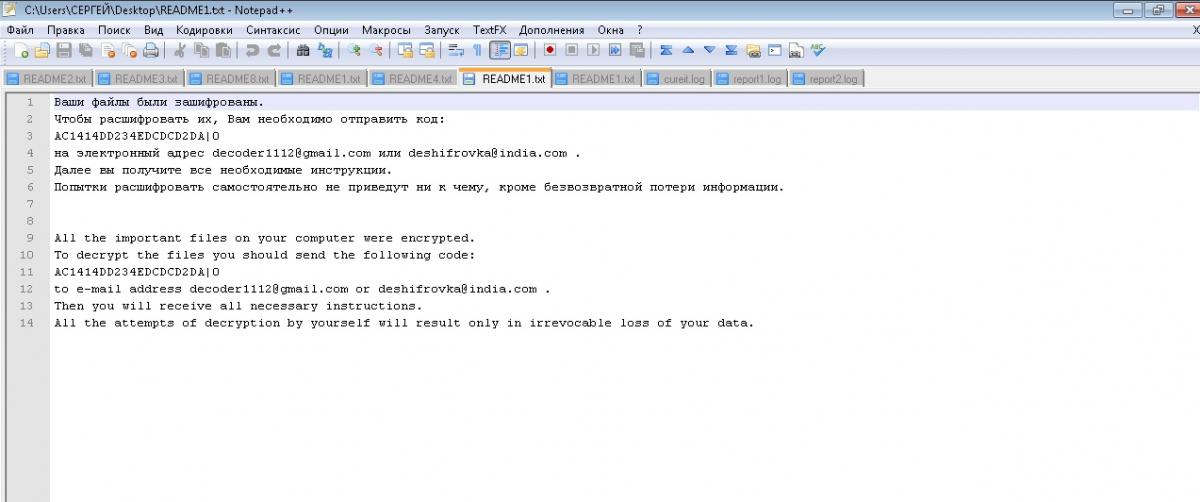The height and width of the screenshot is (502, 1200).
Task: Click the Print icon in toolbar
Action: [151, 50]
